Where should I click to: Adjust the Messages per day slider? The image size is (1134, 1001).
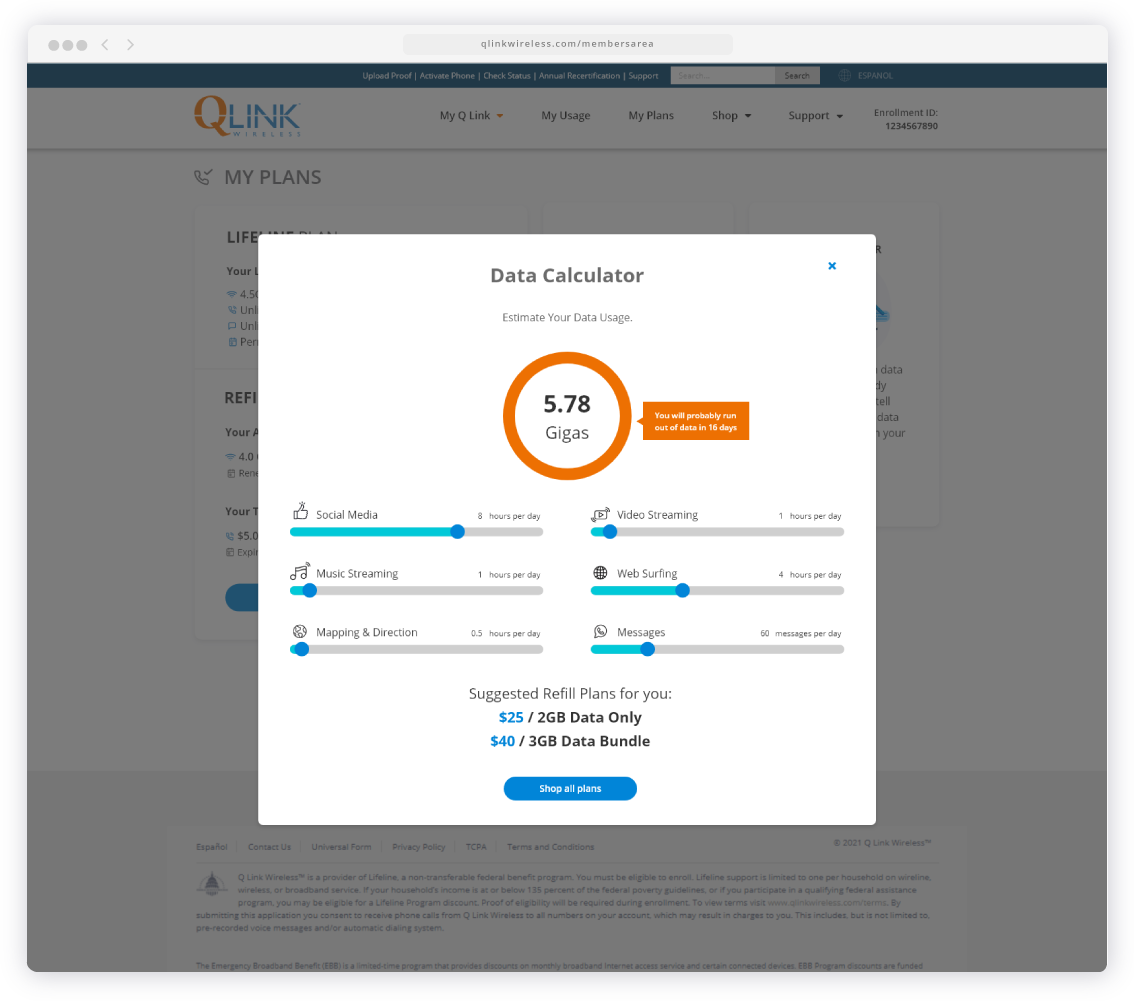(648, 649)
